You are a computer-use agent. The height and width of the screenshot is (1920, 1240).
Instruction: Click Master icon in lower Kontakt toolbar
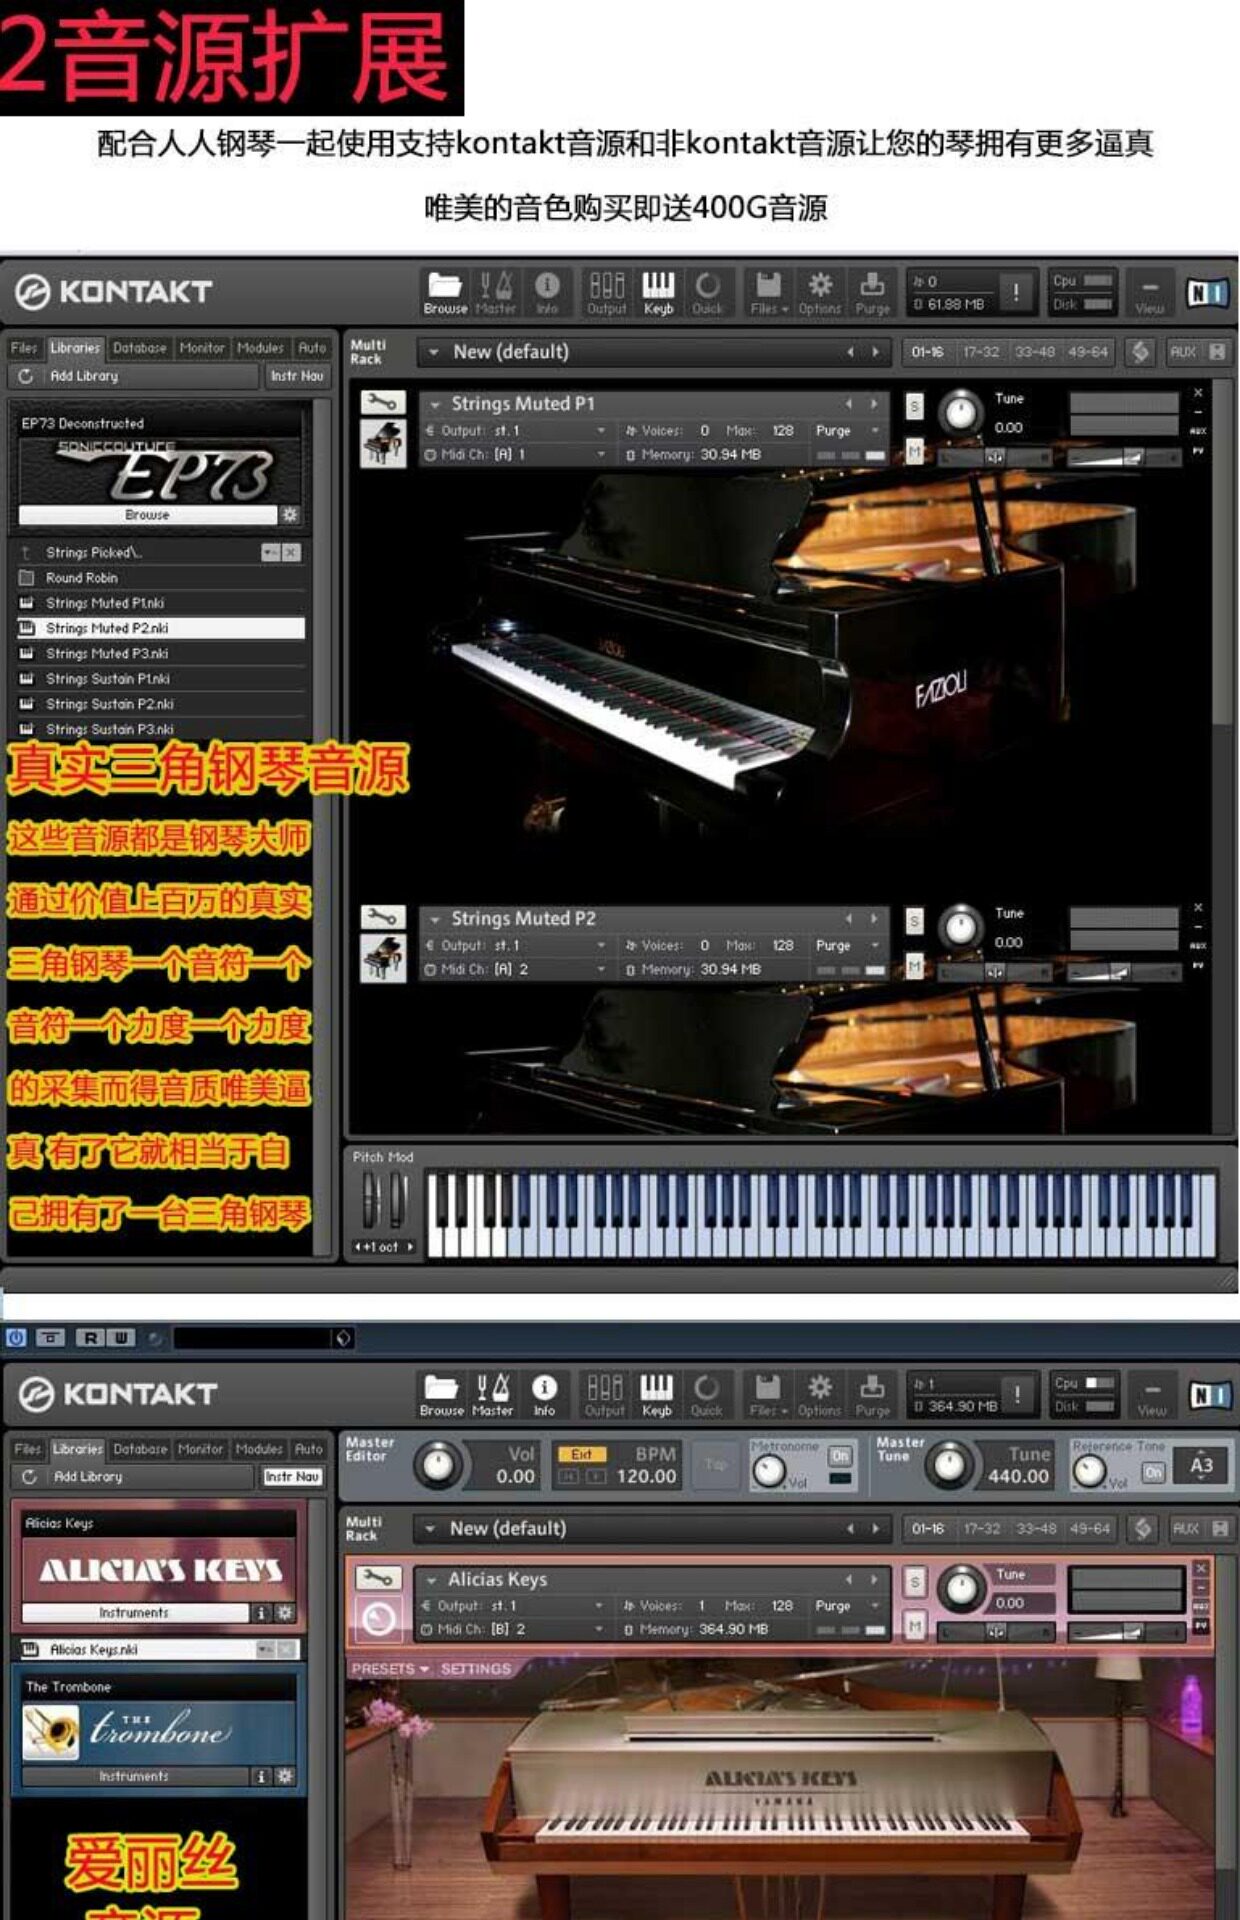(x=492, y=1395)
